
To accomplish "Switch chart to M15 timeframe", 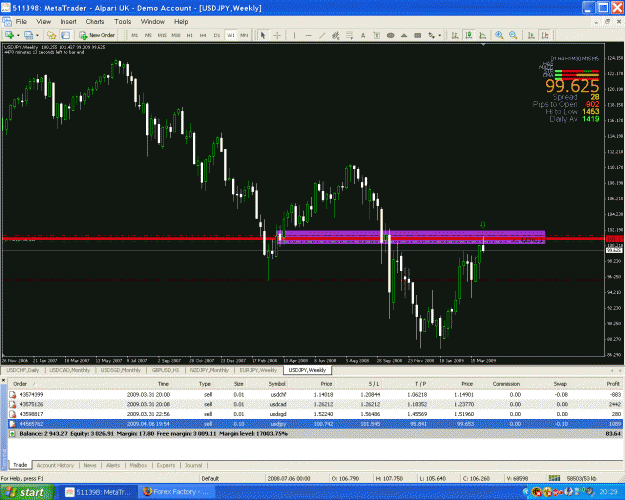I will 162,35.
